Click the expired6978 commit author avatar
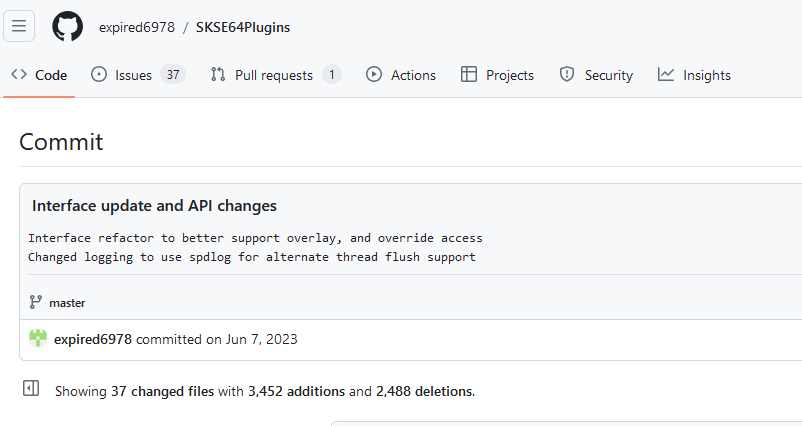The width and height of the screenshot is (802, 426). [38, 339]
